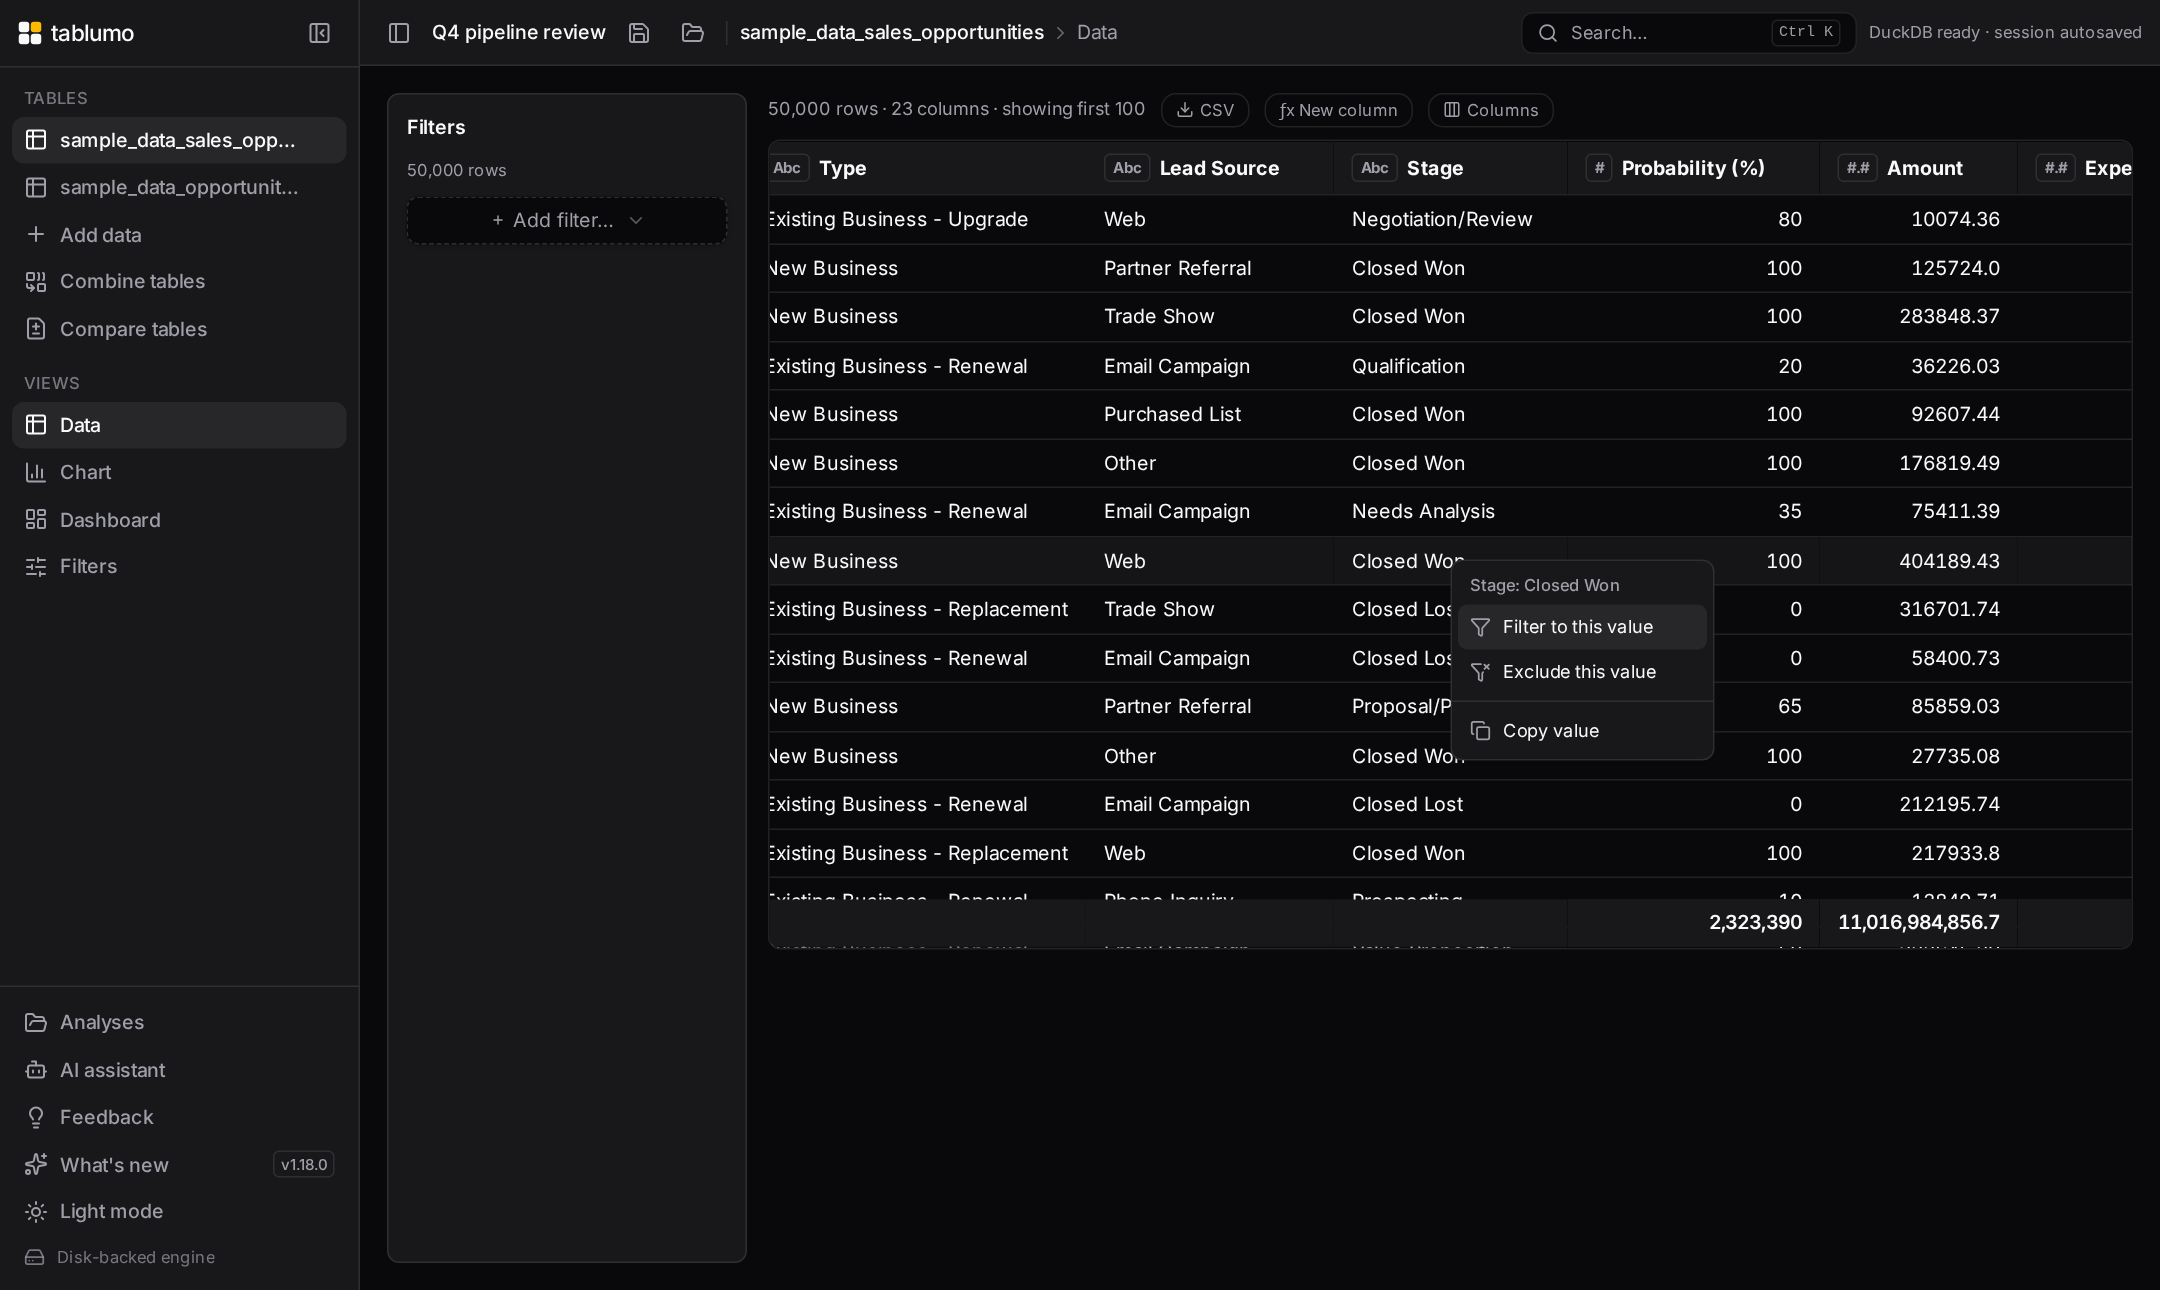Click the copy icon beside Copy value

pyautogui.click(x=1481, y=731)
